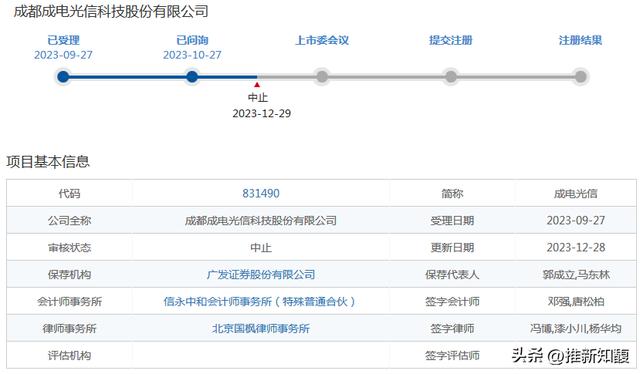Image resolution: width=640 pixels, height=374 pixels.
Task: Click the 2023-12-29 date under 中止
Action: [x=262, y=114]
